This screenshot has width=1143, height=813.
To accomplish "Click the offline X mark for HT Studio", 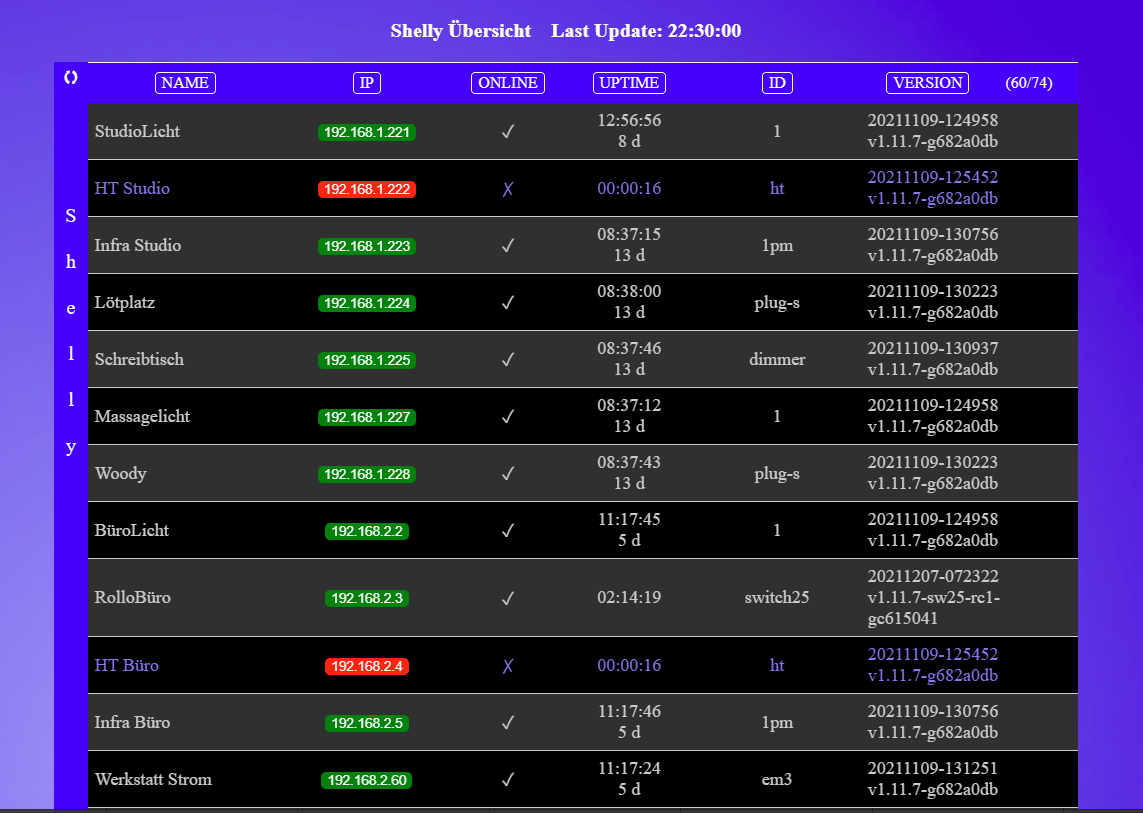I will (x=508, y=189).
